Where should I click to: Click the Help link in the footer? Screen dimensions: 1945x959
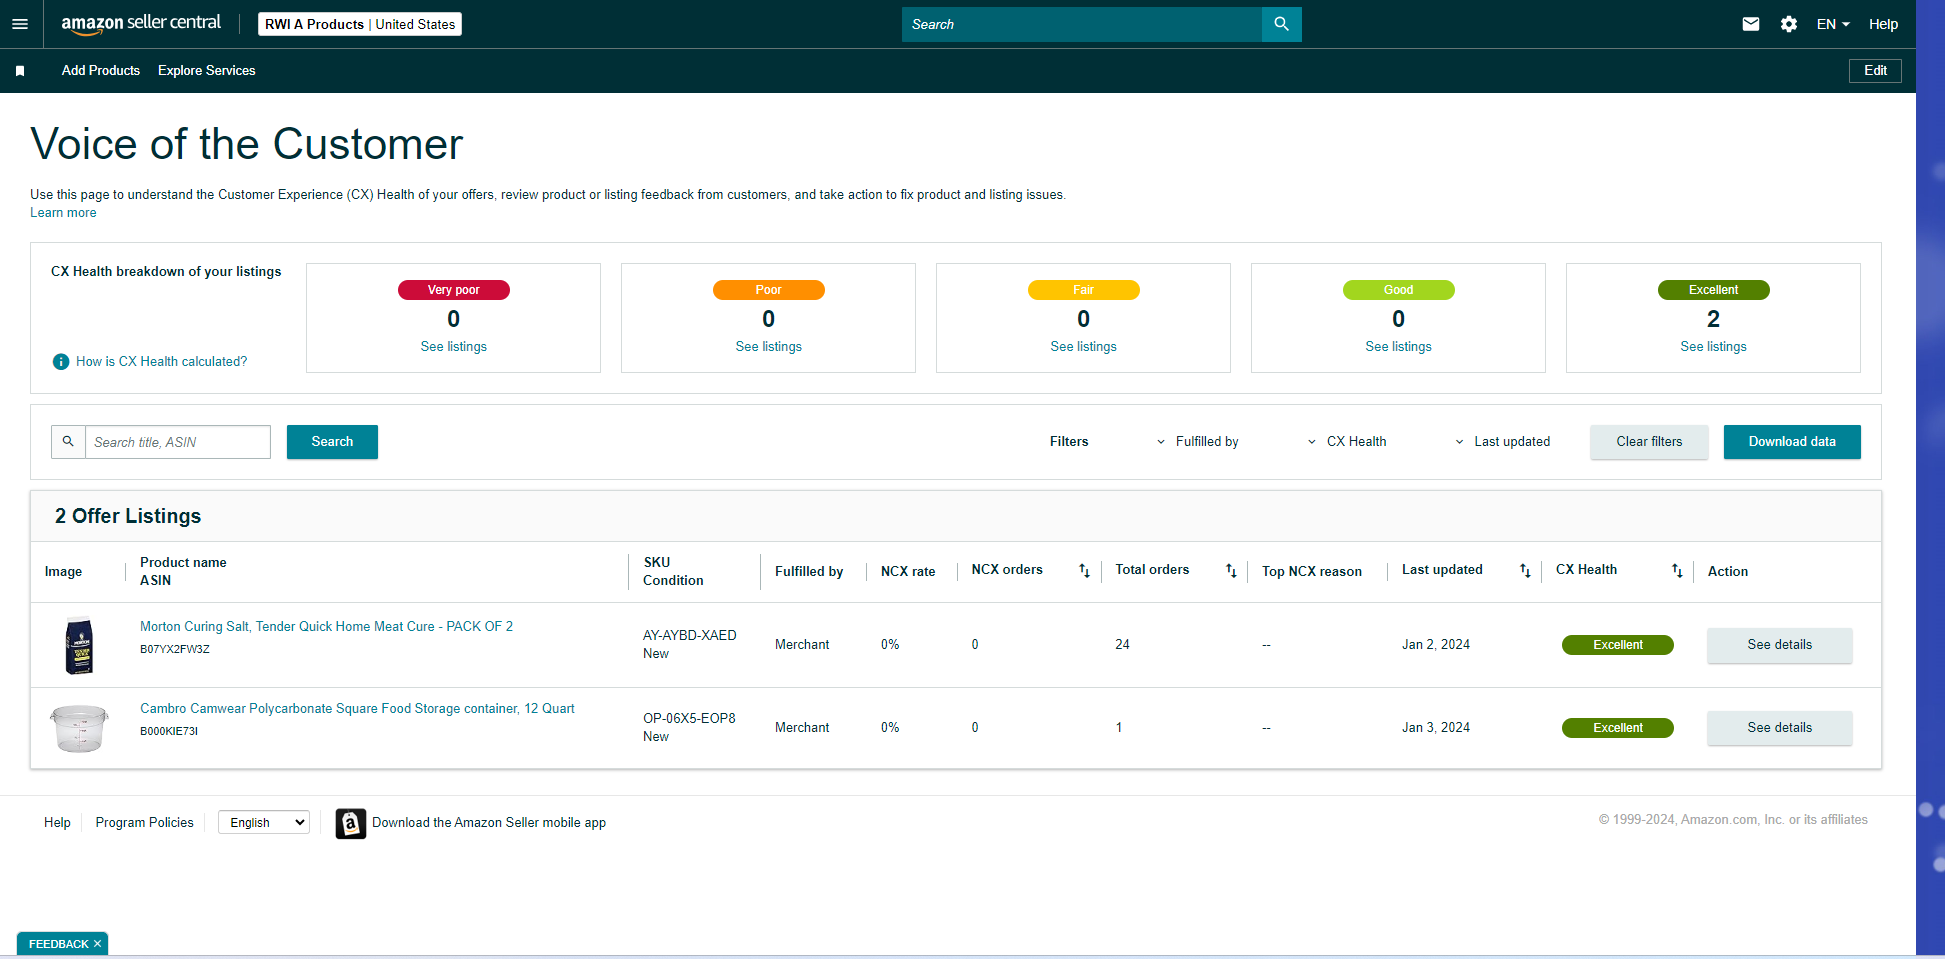pyautogui.click(x=57, y=823)
